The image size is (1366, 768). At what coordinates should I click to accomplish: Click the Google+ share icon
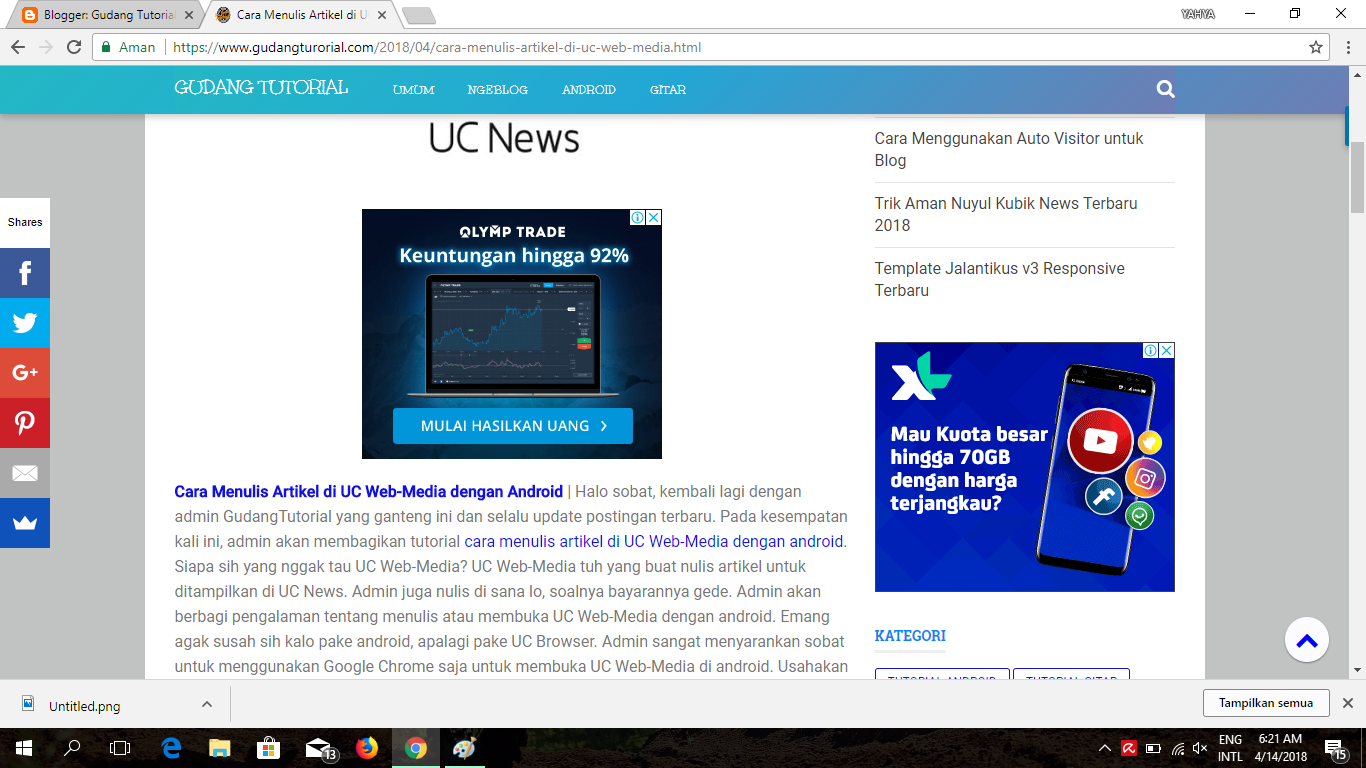pyautogui.click(x=25, y=372)
